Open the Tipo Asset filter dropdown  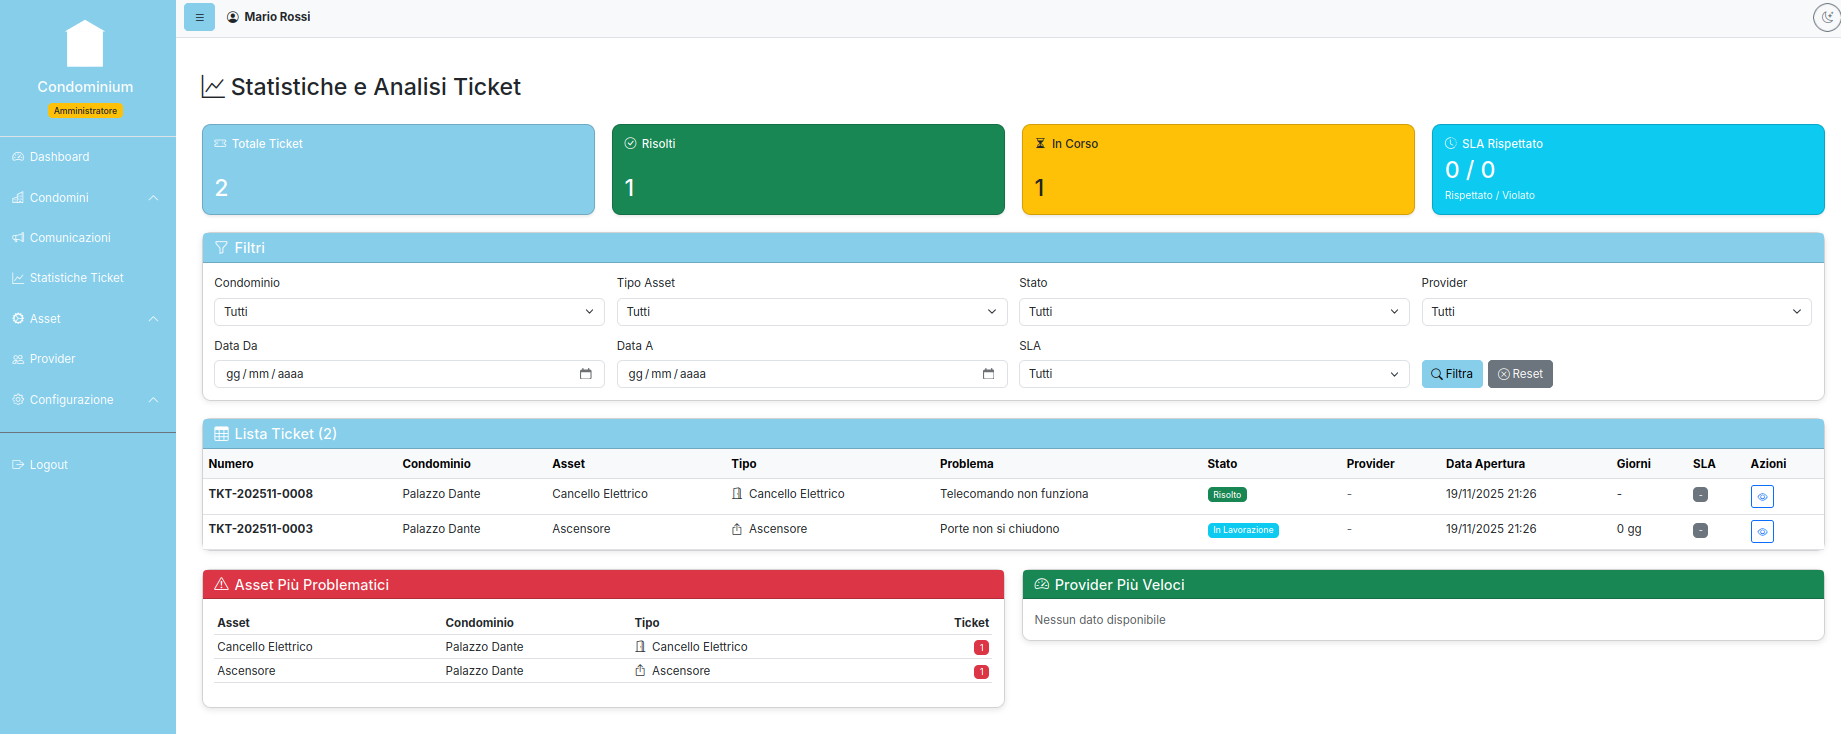click(x=811, y=312)
